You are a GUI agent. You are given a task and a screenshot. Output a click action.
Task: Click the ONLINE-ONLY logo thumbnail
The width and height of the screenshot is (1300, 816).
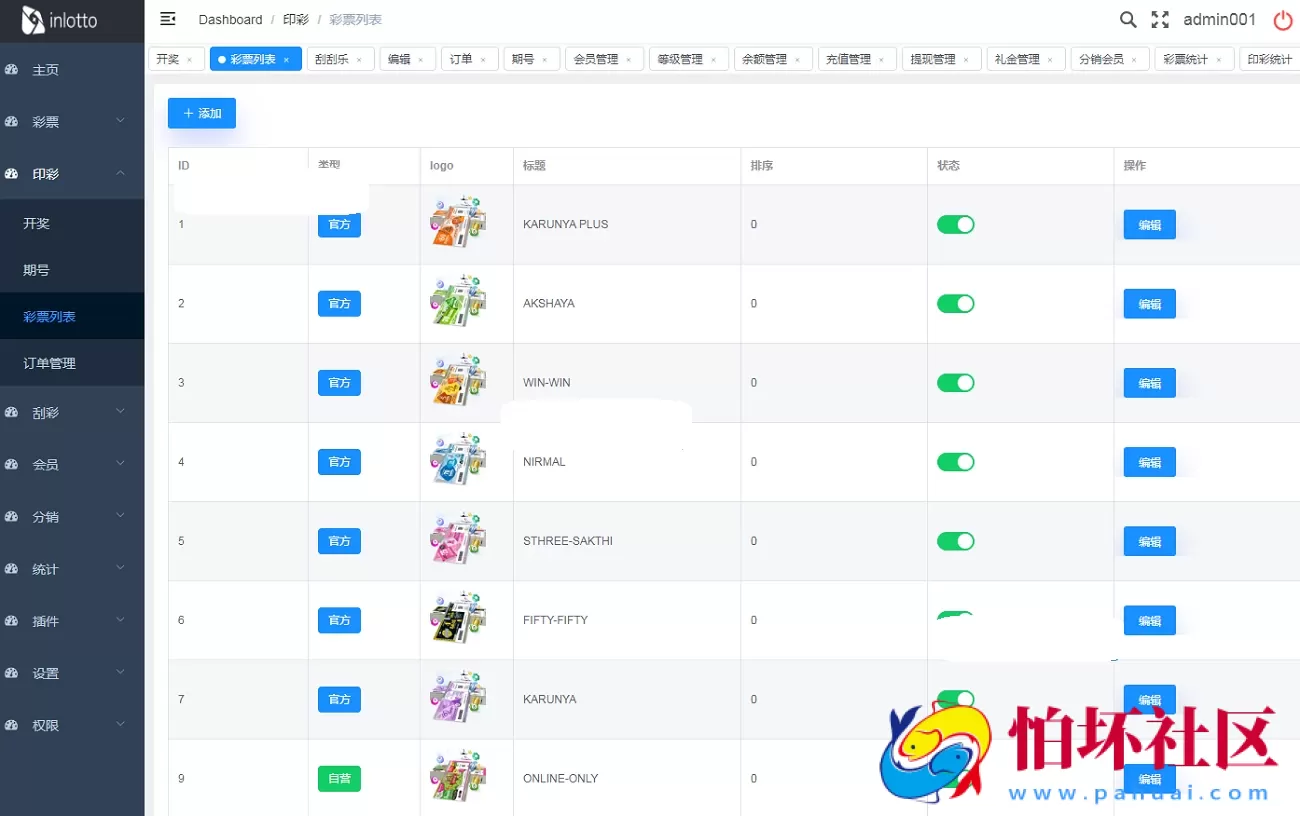pyautogui.click(x=457, y=777)
